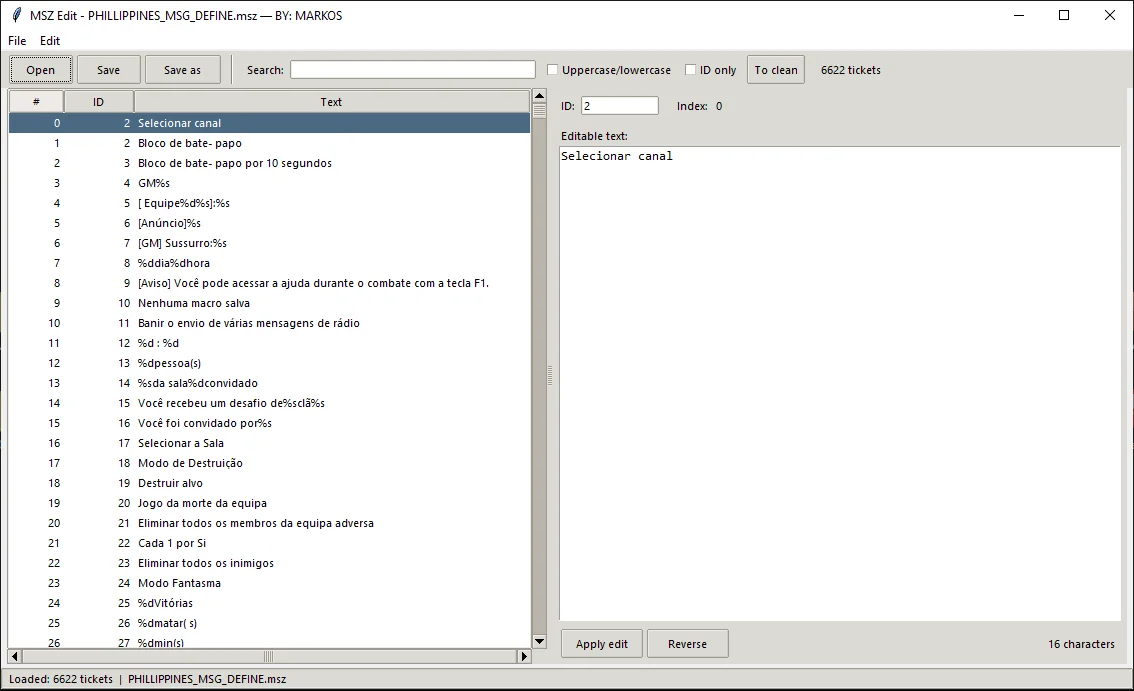The width and height of the screenshot is (1134, 691).
Task: Select row 'Eliminar todos os membros da equipa adversa'
Action: point(269,523)
